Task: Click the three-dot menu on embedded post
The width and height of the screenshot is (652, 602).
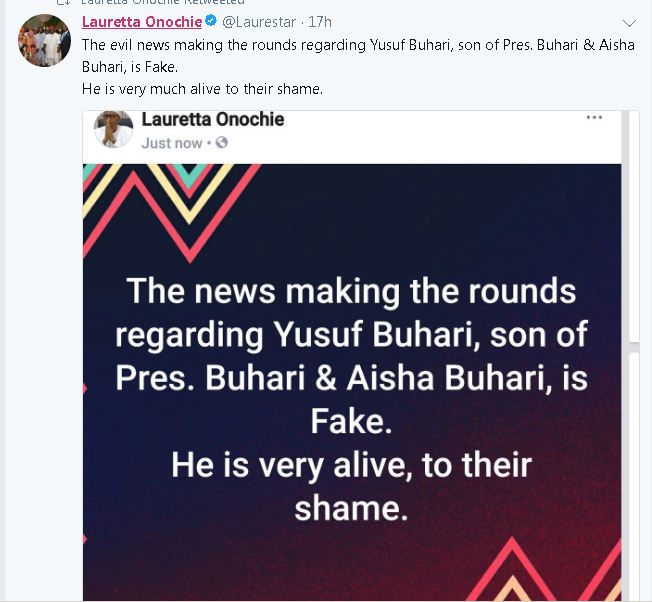Action: pos(594,118)
